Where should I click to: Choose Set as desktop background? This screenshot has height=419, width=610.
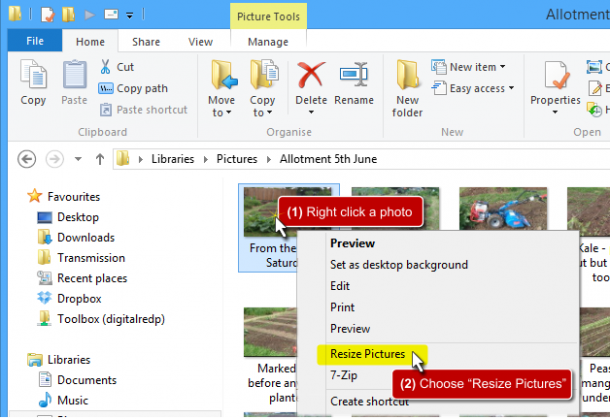(x=399, y=265)
